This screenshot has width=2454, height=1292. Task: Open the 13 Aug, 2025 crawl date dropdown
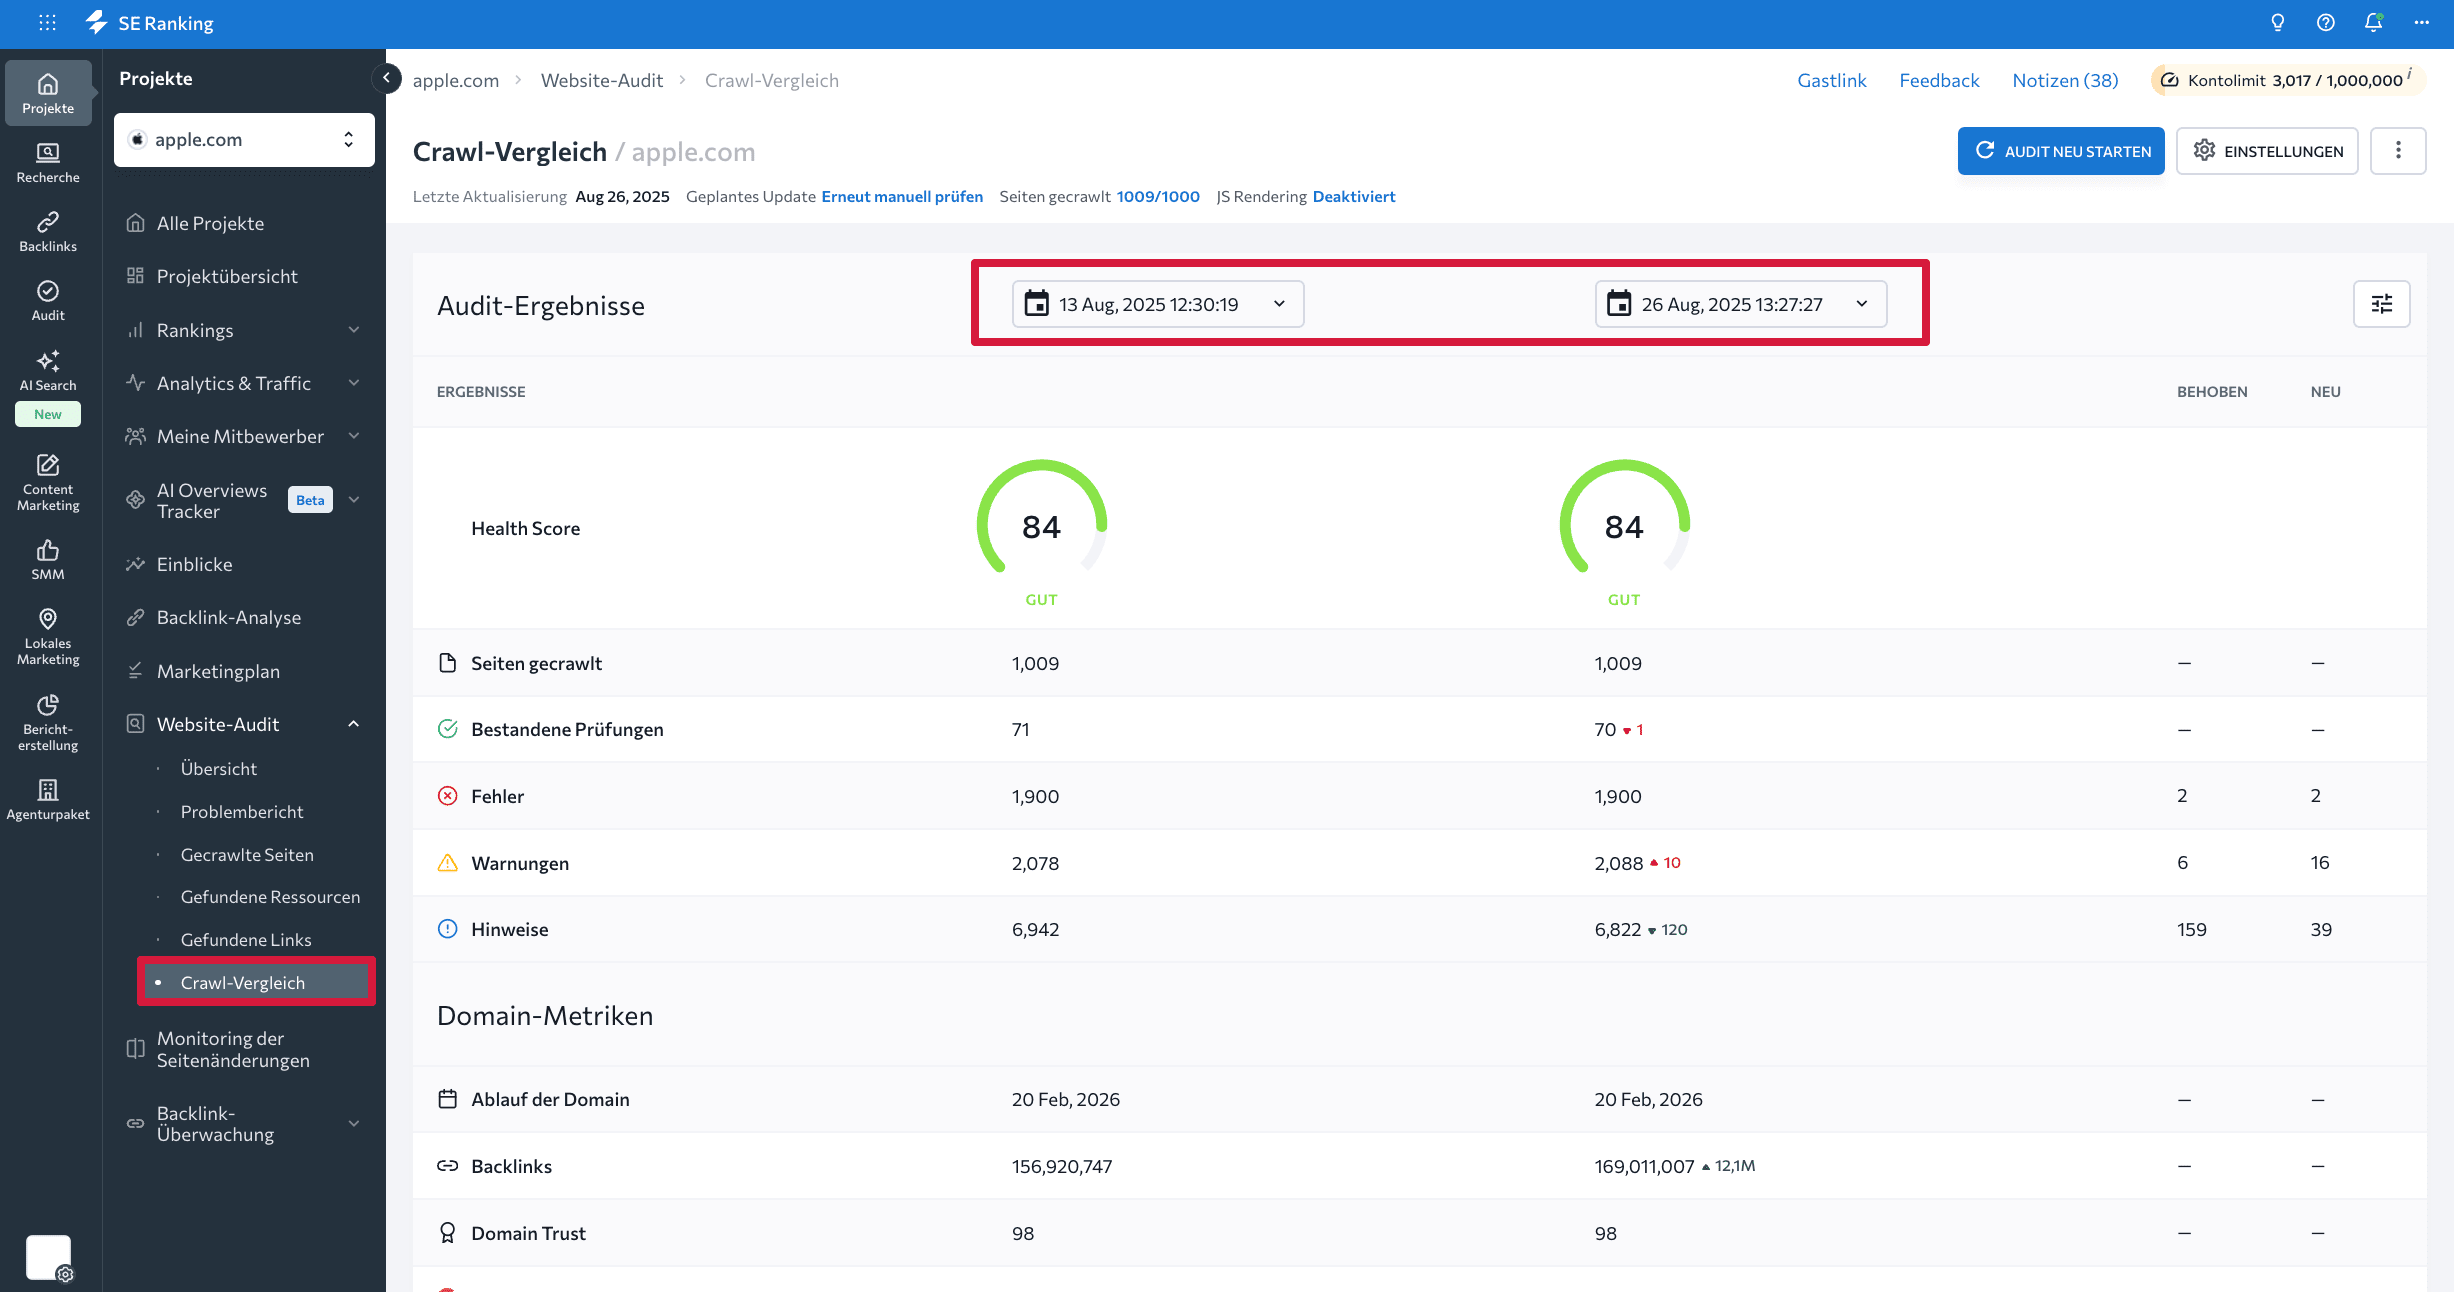coord(1158,304)
